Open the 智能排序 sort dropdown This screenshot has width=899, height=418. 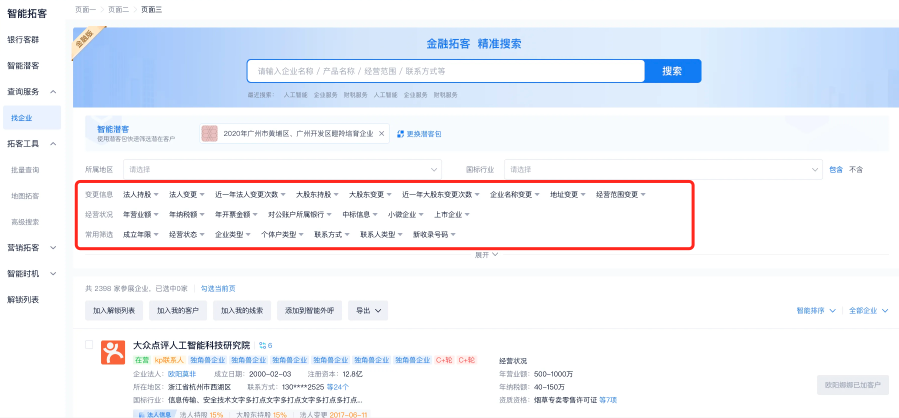point(816,311)
